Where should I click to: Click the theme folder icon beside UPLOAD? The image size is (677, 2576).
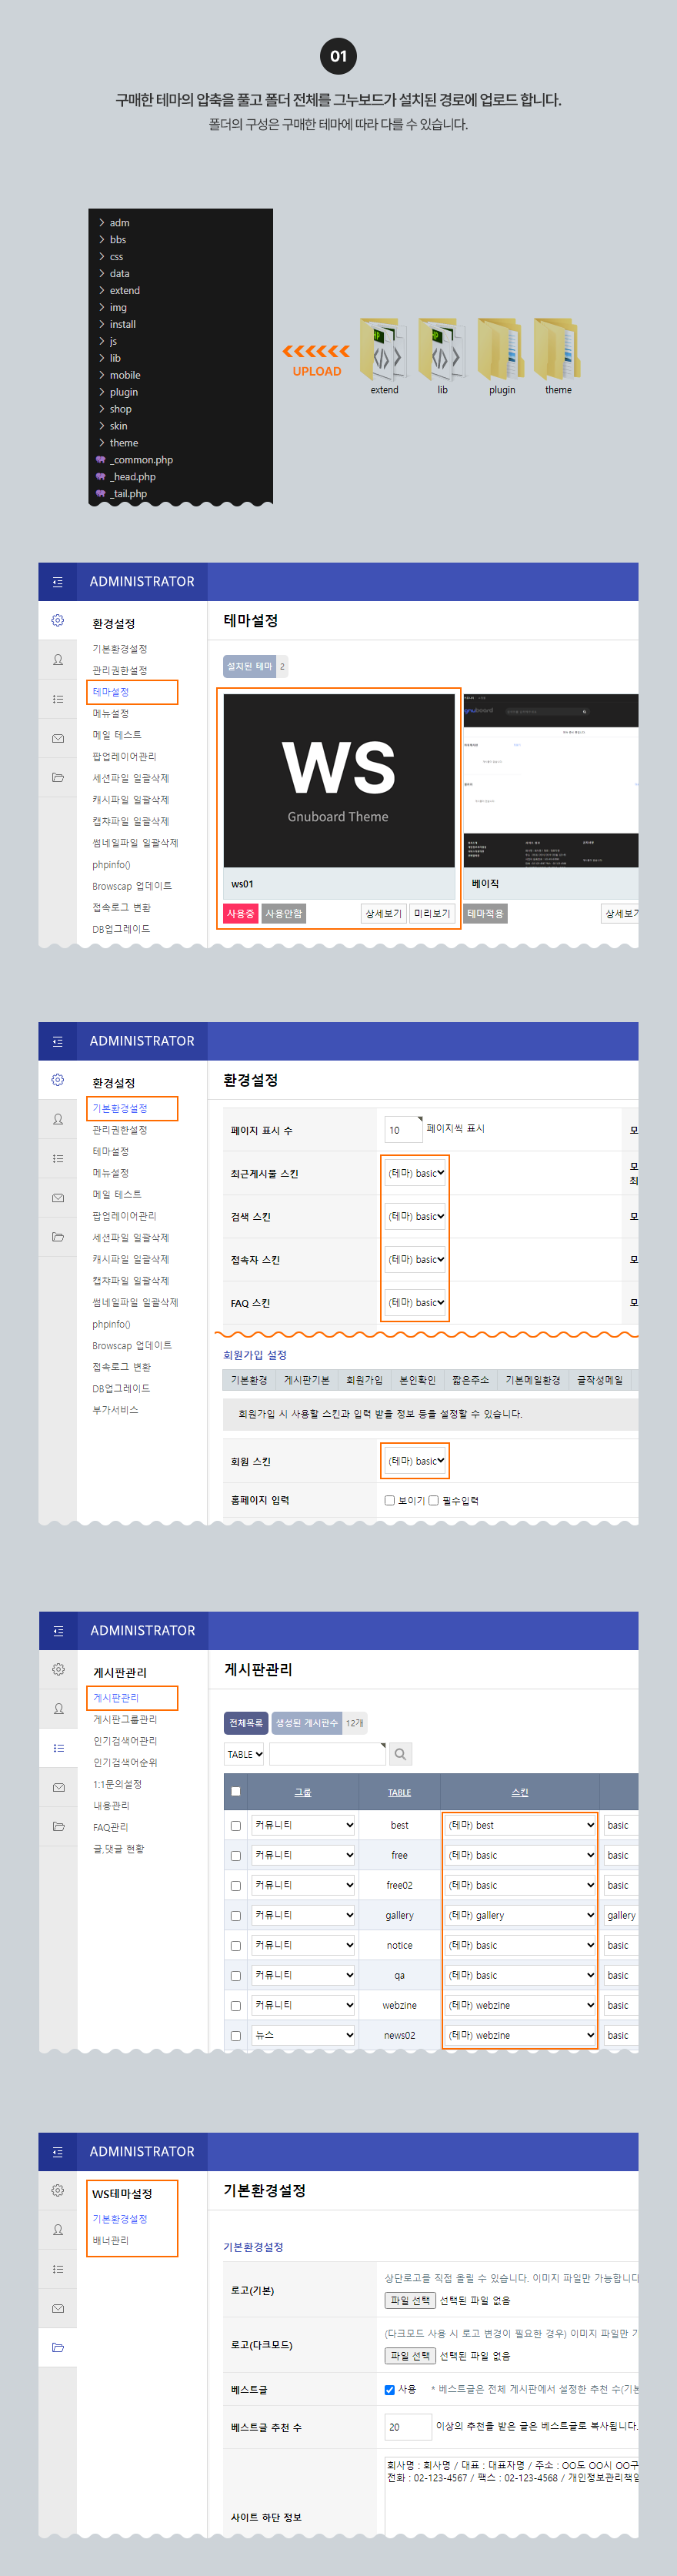coord(557,347)
